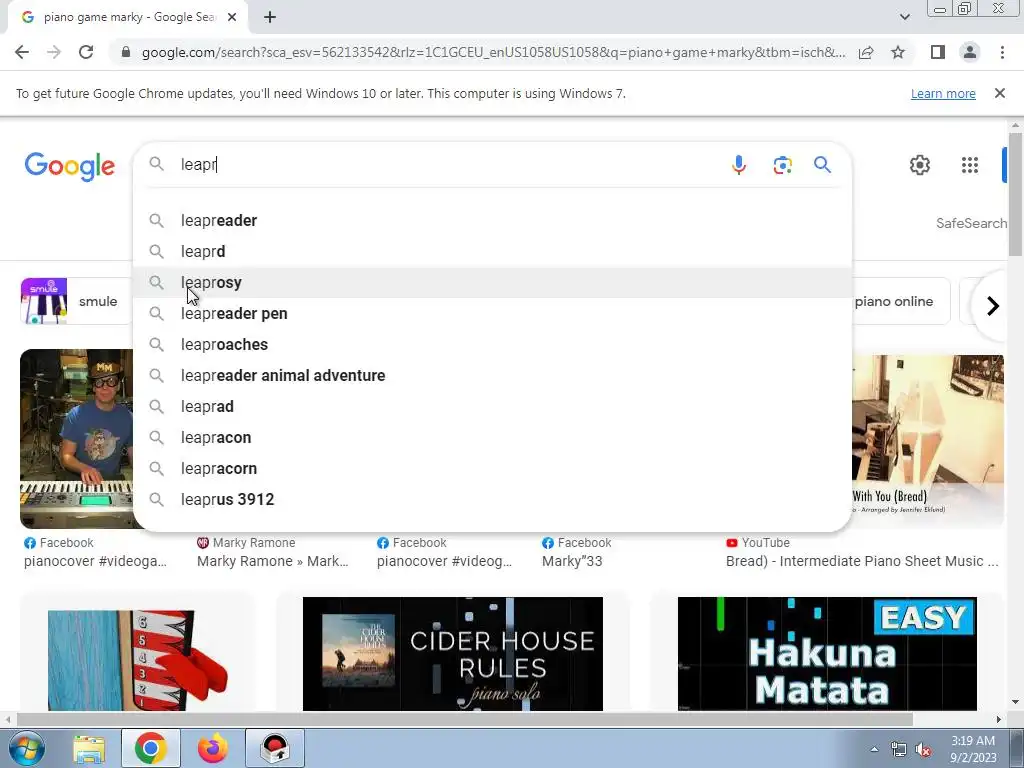
Task: Open the tab search dropdown arrow
Action: point(904,17)
